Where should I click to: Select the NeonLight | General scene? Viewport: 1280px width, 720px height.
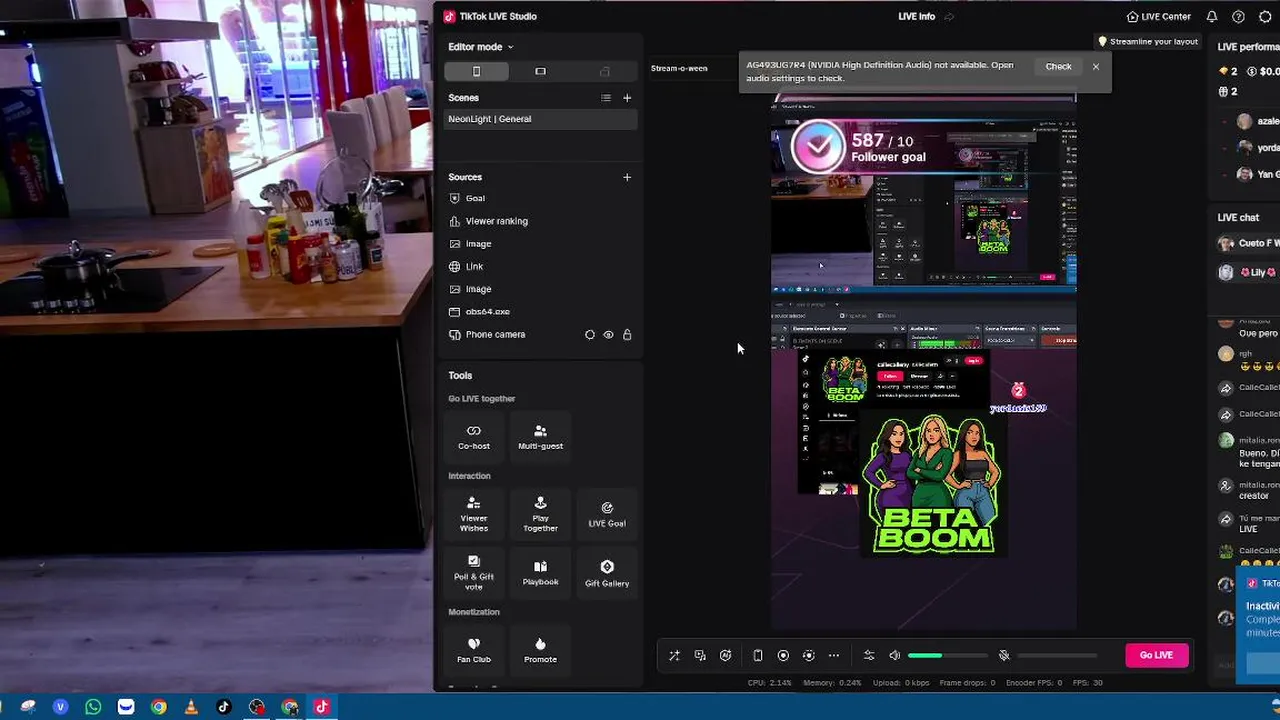tap(540, 119)
